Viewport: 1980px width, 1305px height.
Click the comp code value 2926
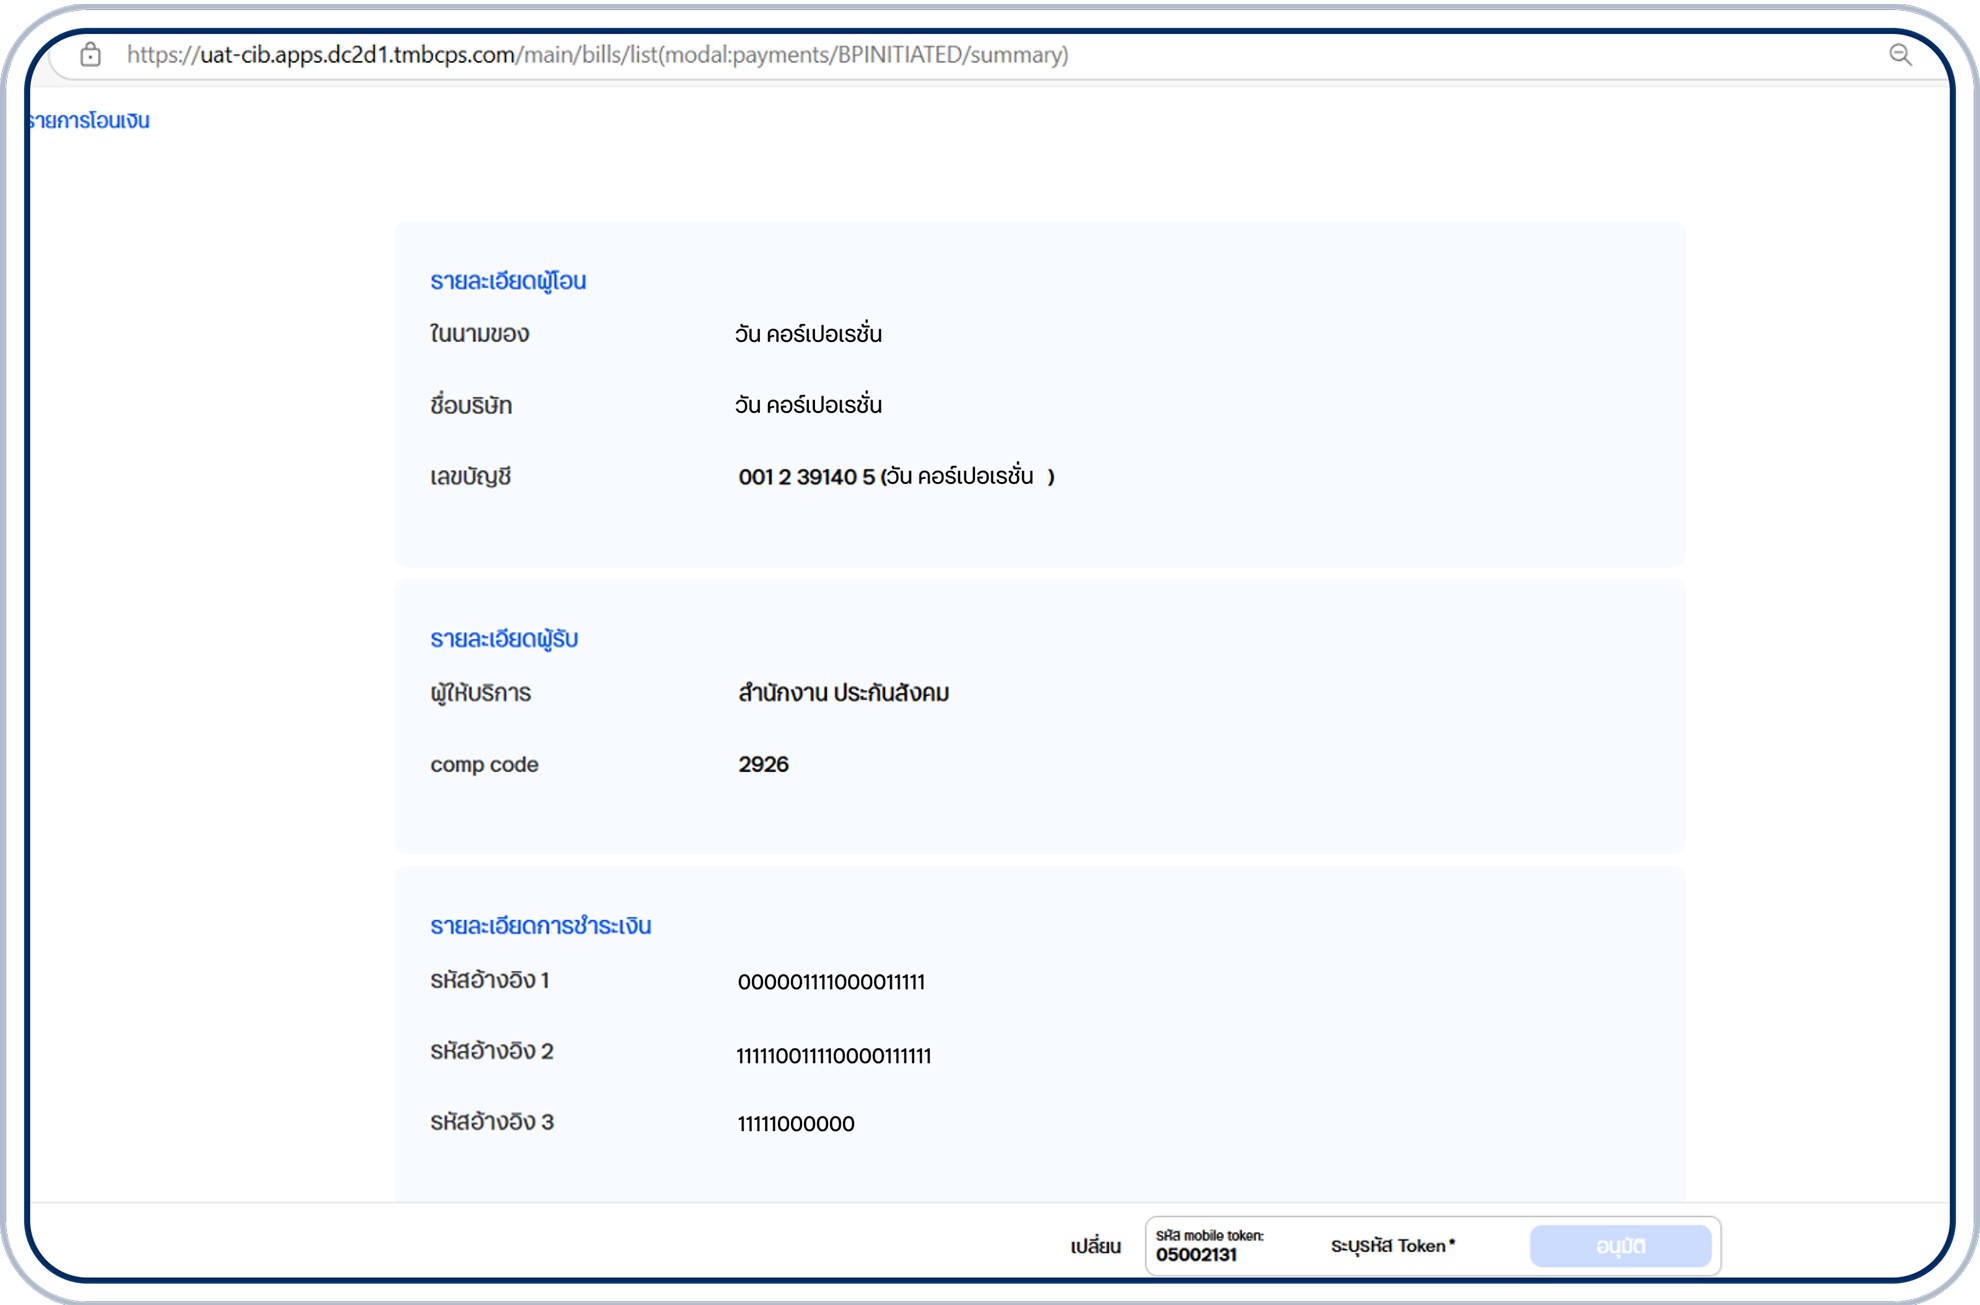763,765
